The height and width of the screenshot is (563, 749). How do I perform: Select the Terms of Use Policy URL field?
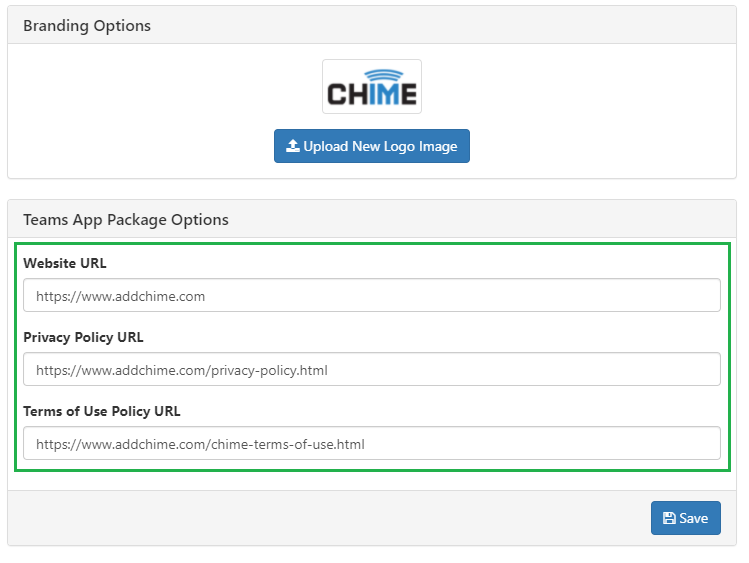pyautogui.click(x=372, y=443)
